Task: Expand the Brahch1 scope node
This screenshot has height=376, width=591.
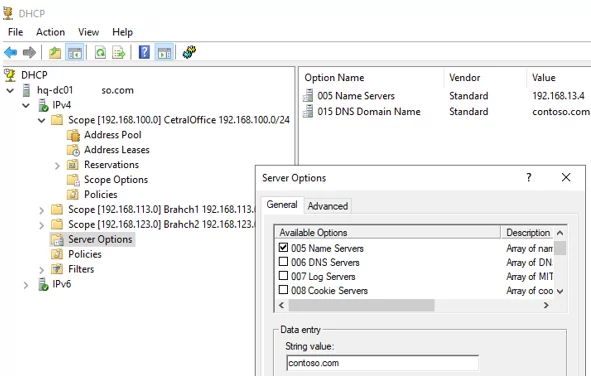Action: click(41, 210)
